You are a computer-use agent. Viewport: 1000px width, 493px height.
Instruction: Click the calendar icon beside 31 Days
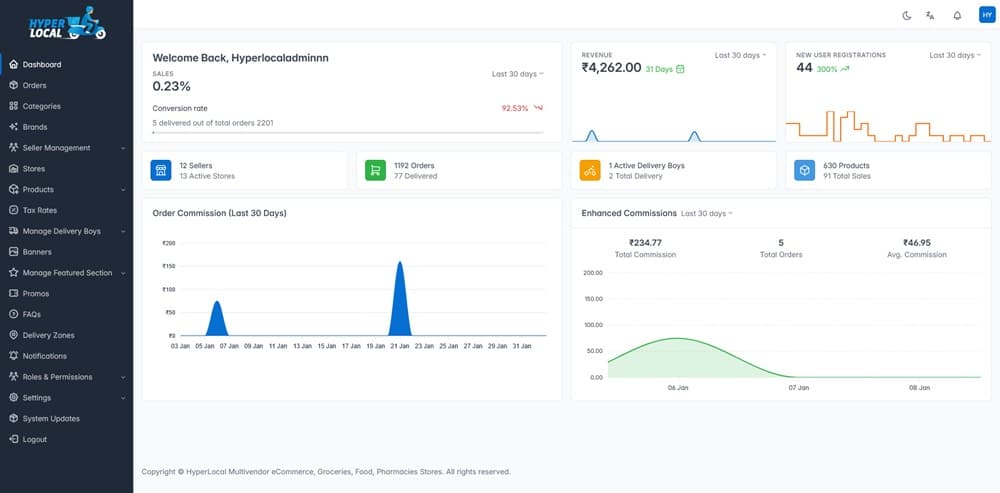[680, 69]
